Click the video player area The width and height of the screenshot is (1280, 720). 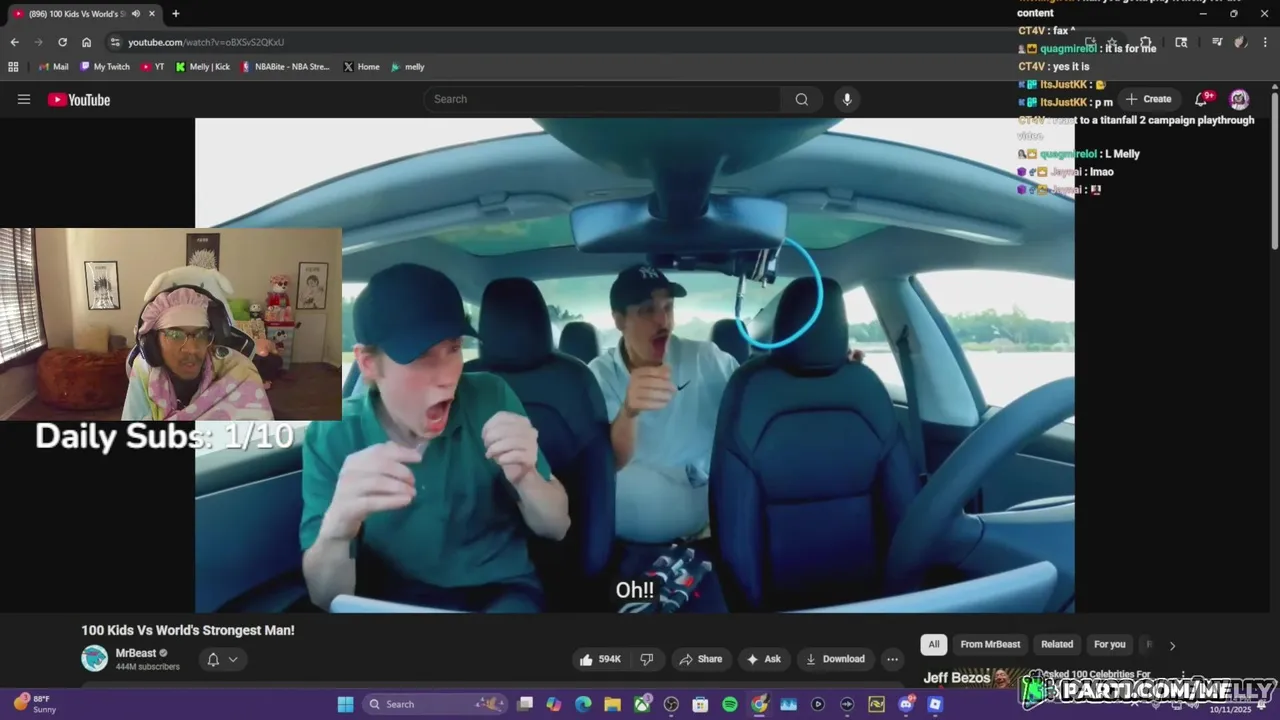pyautogui.click(x=635, y=365)
